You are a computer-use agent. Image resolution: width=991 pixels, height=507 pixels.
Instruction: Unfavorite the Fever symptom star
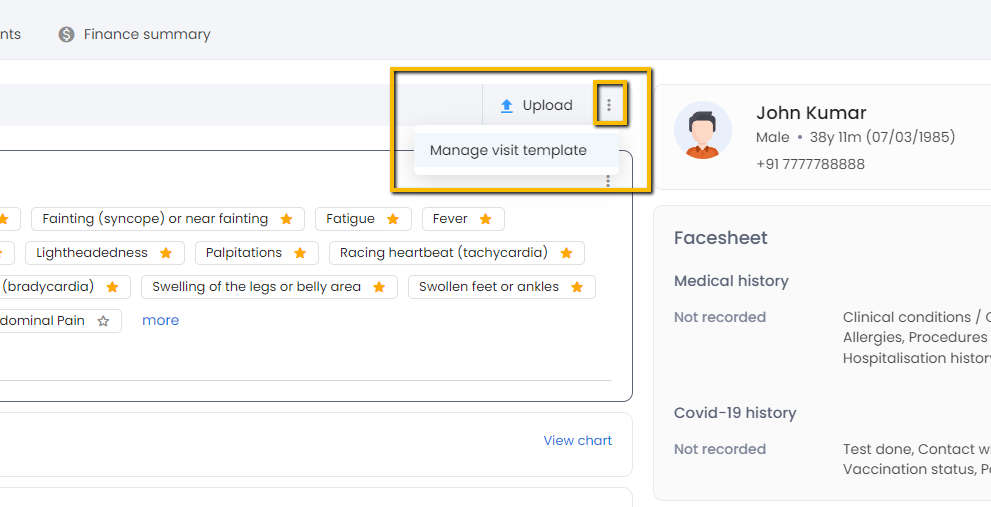click(486, 219)
